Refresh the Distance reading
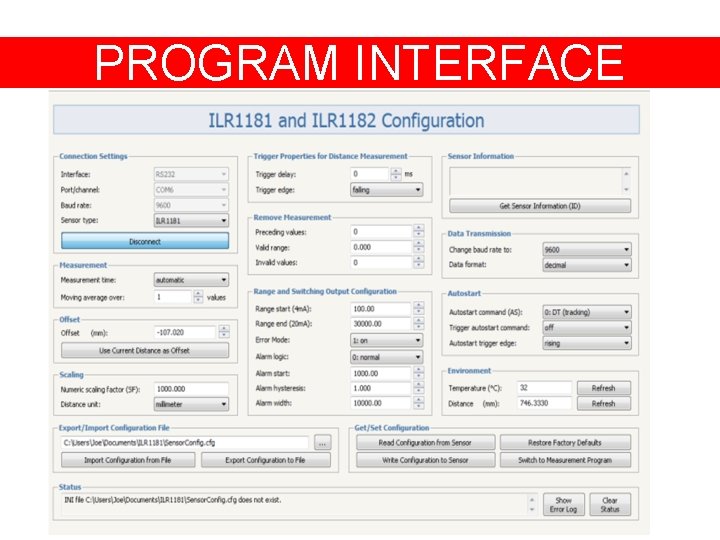This screenshot has height=540, width=720. click(604, 404)
